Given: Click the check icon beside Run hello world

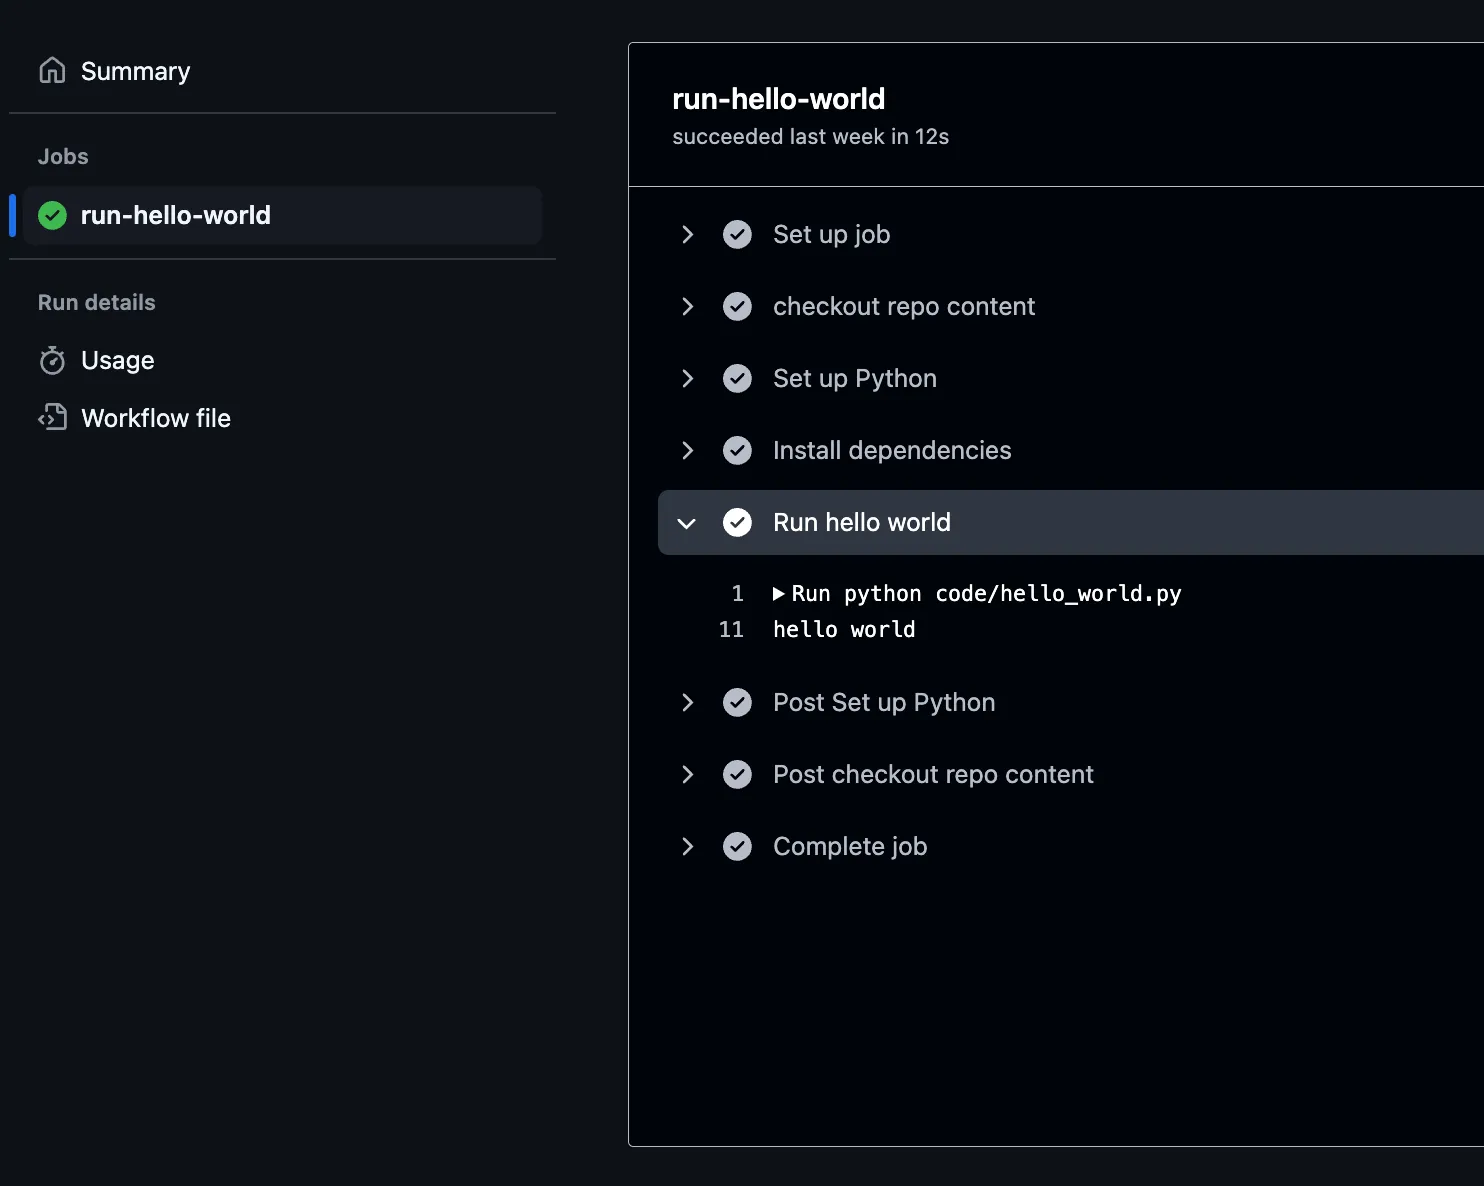Looking at the screenshot, I should (737, 523).
